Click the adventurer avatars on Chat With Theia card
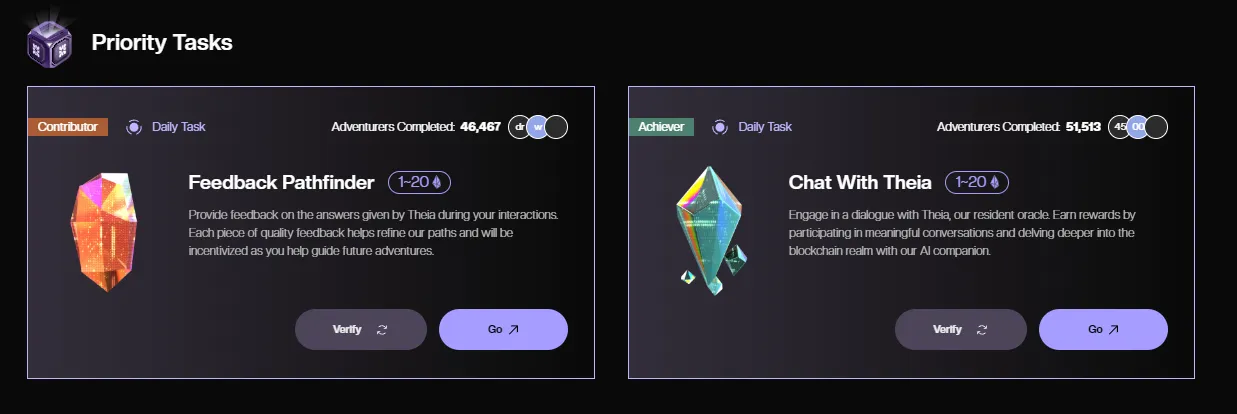 click(x=1138, y=127)
